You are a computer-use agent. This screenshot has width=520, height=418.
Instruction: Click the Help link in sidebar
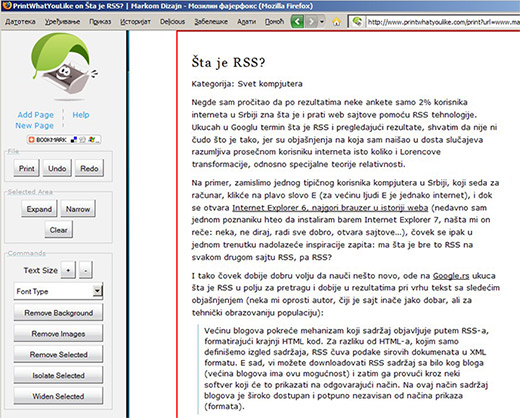coord(81,115)
